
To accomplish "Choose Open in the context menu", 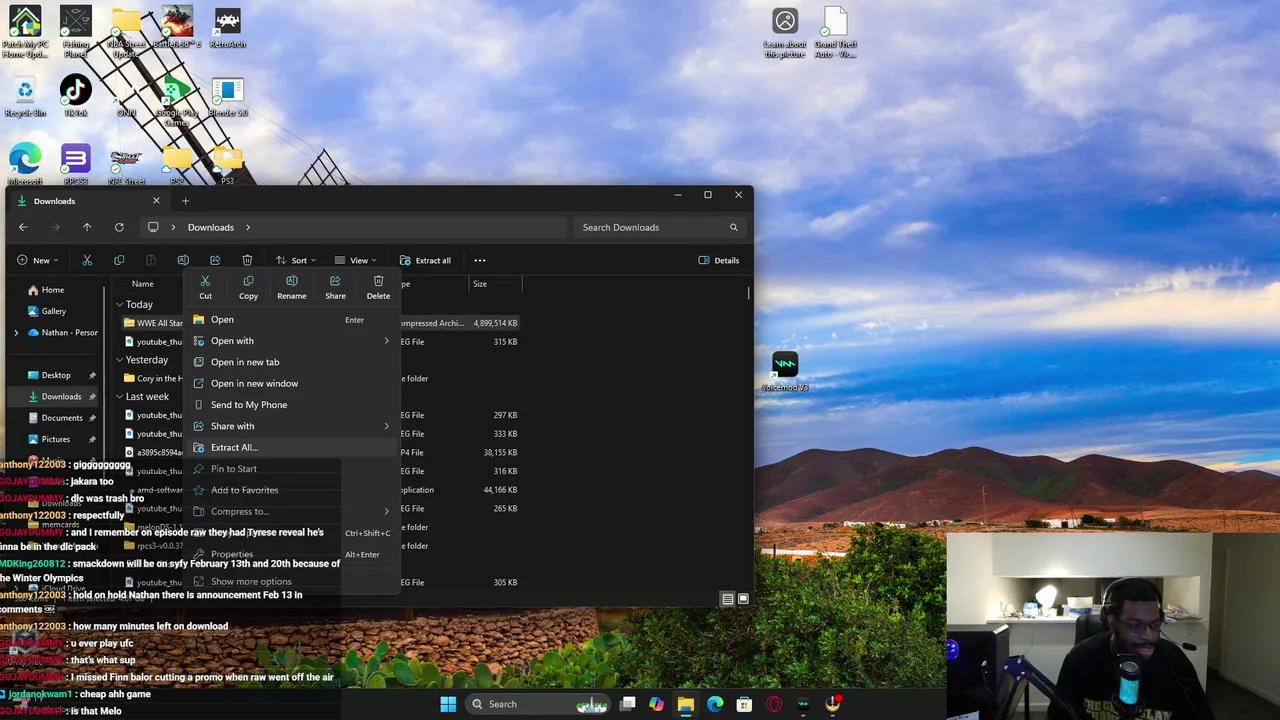I will [292, 320].
